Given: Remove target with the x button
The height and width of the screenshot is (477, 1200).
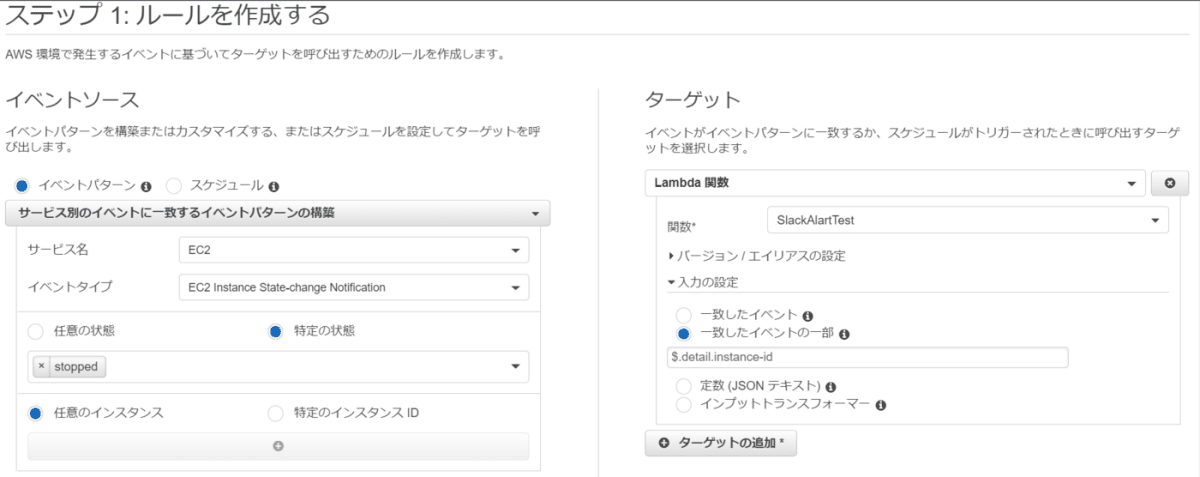Looking at the screenshot, I should [x=1170, y=184].
